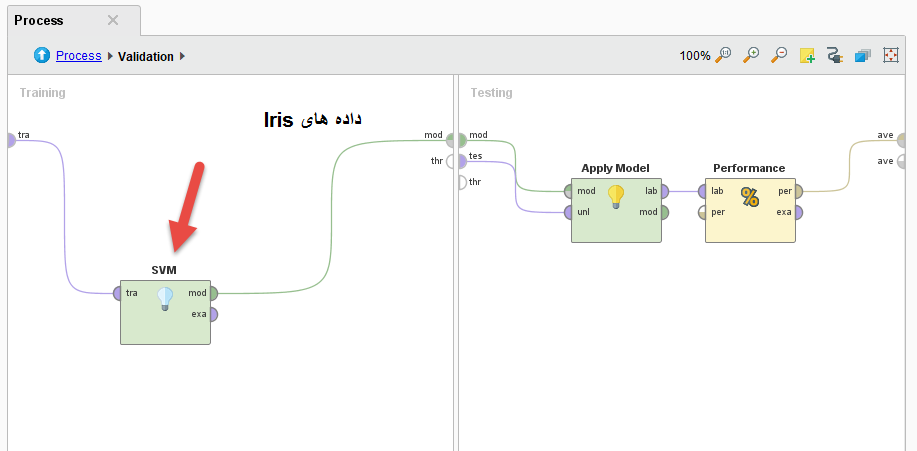Image resolution: width=917 pixels, height=451 pixels.
Task: Close the Process tab
Action: [113, 20]
